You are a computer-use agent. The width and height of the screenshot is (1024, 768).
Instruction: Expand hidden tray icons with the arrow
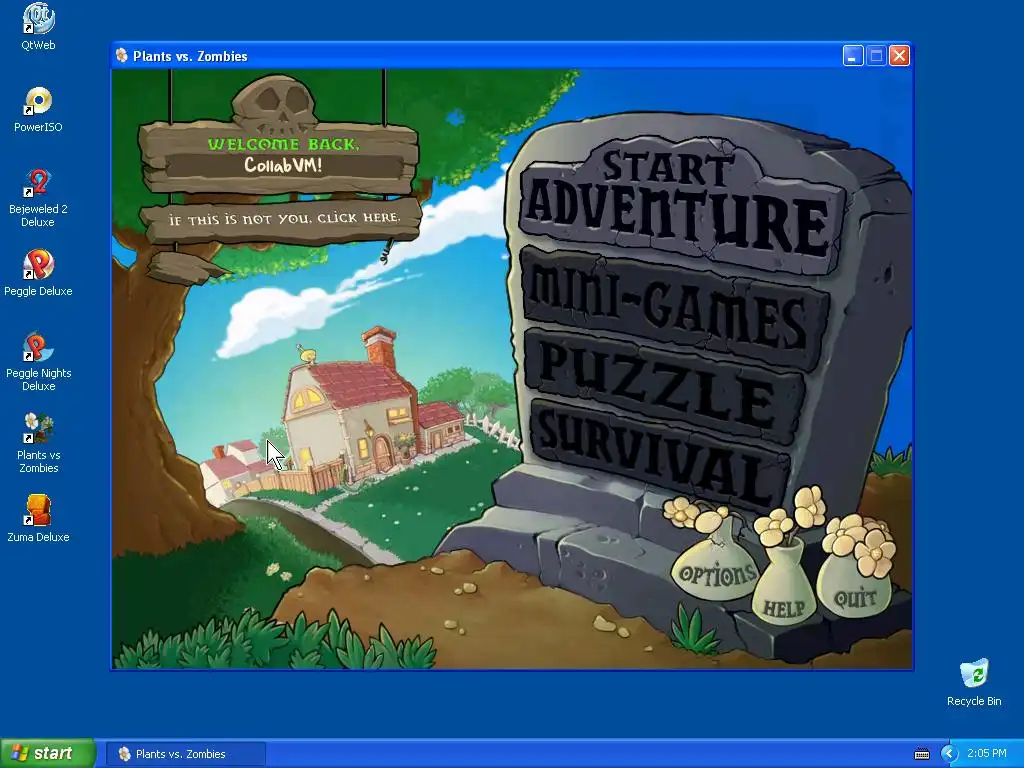[949, 754]
